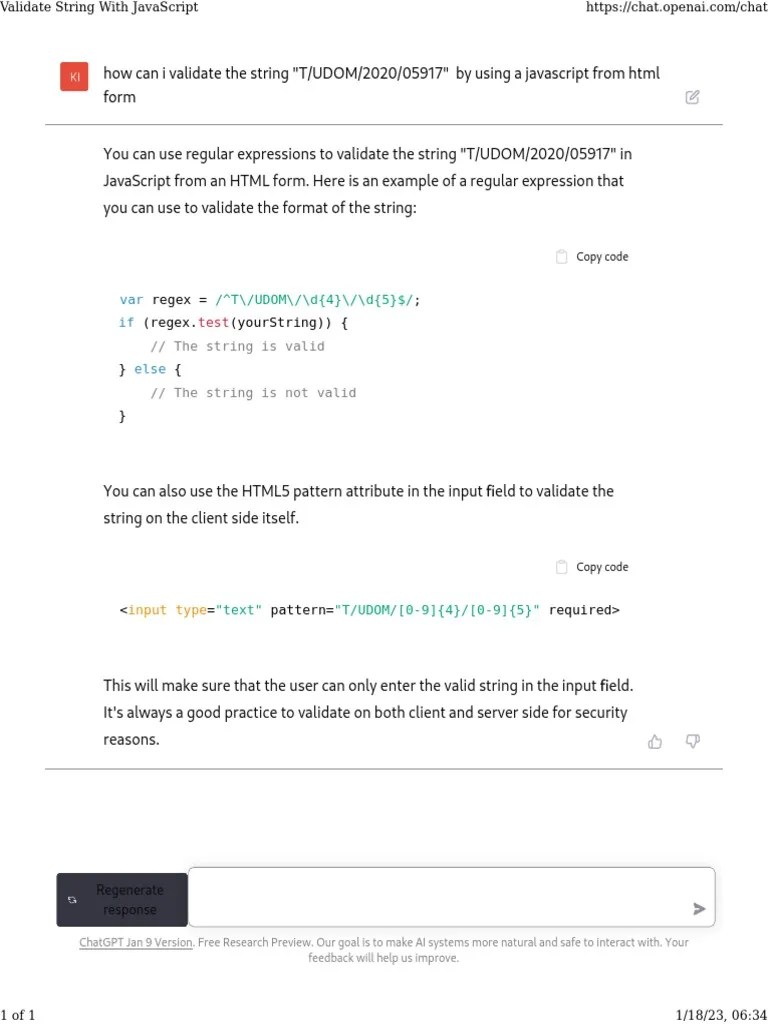
Task: Give the response a thumbs down
Action: [693, 741]
